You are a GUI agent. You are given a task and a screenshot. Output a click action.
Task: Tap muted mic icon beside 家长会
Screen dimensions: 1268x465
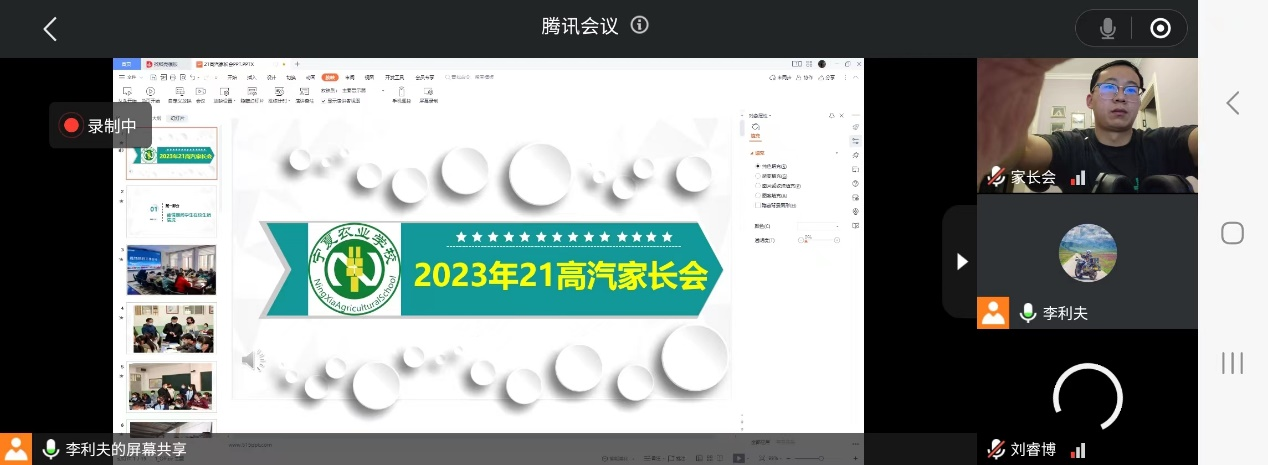[996, 177]
